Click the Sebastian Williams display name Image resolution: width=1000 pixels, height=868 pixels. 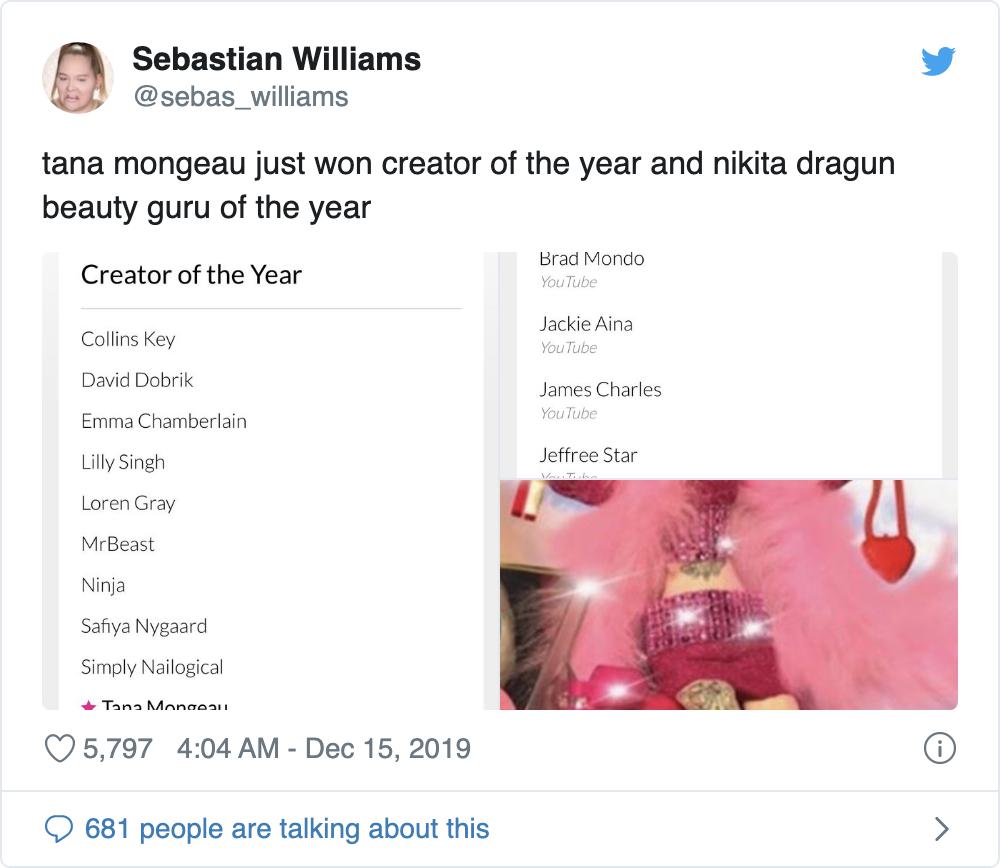coord(276,59)
